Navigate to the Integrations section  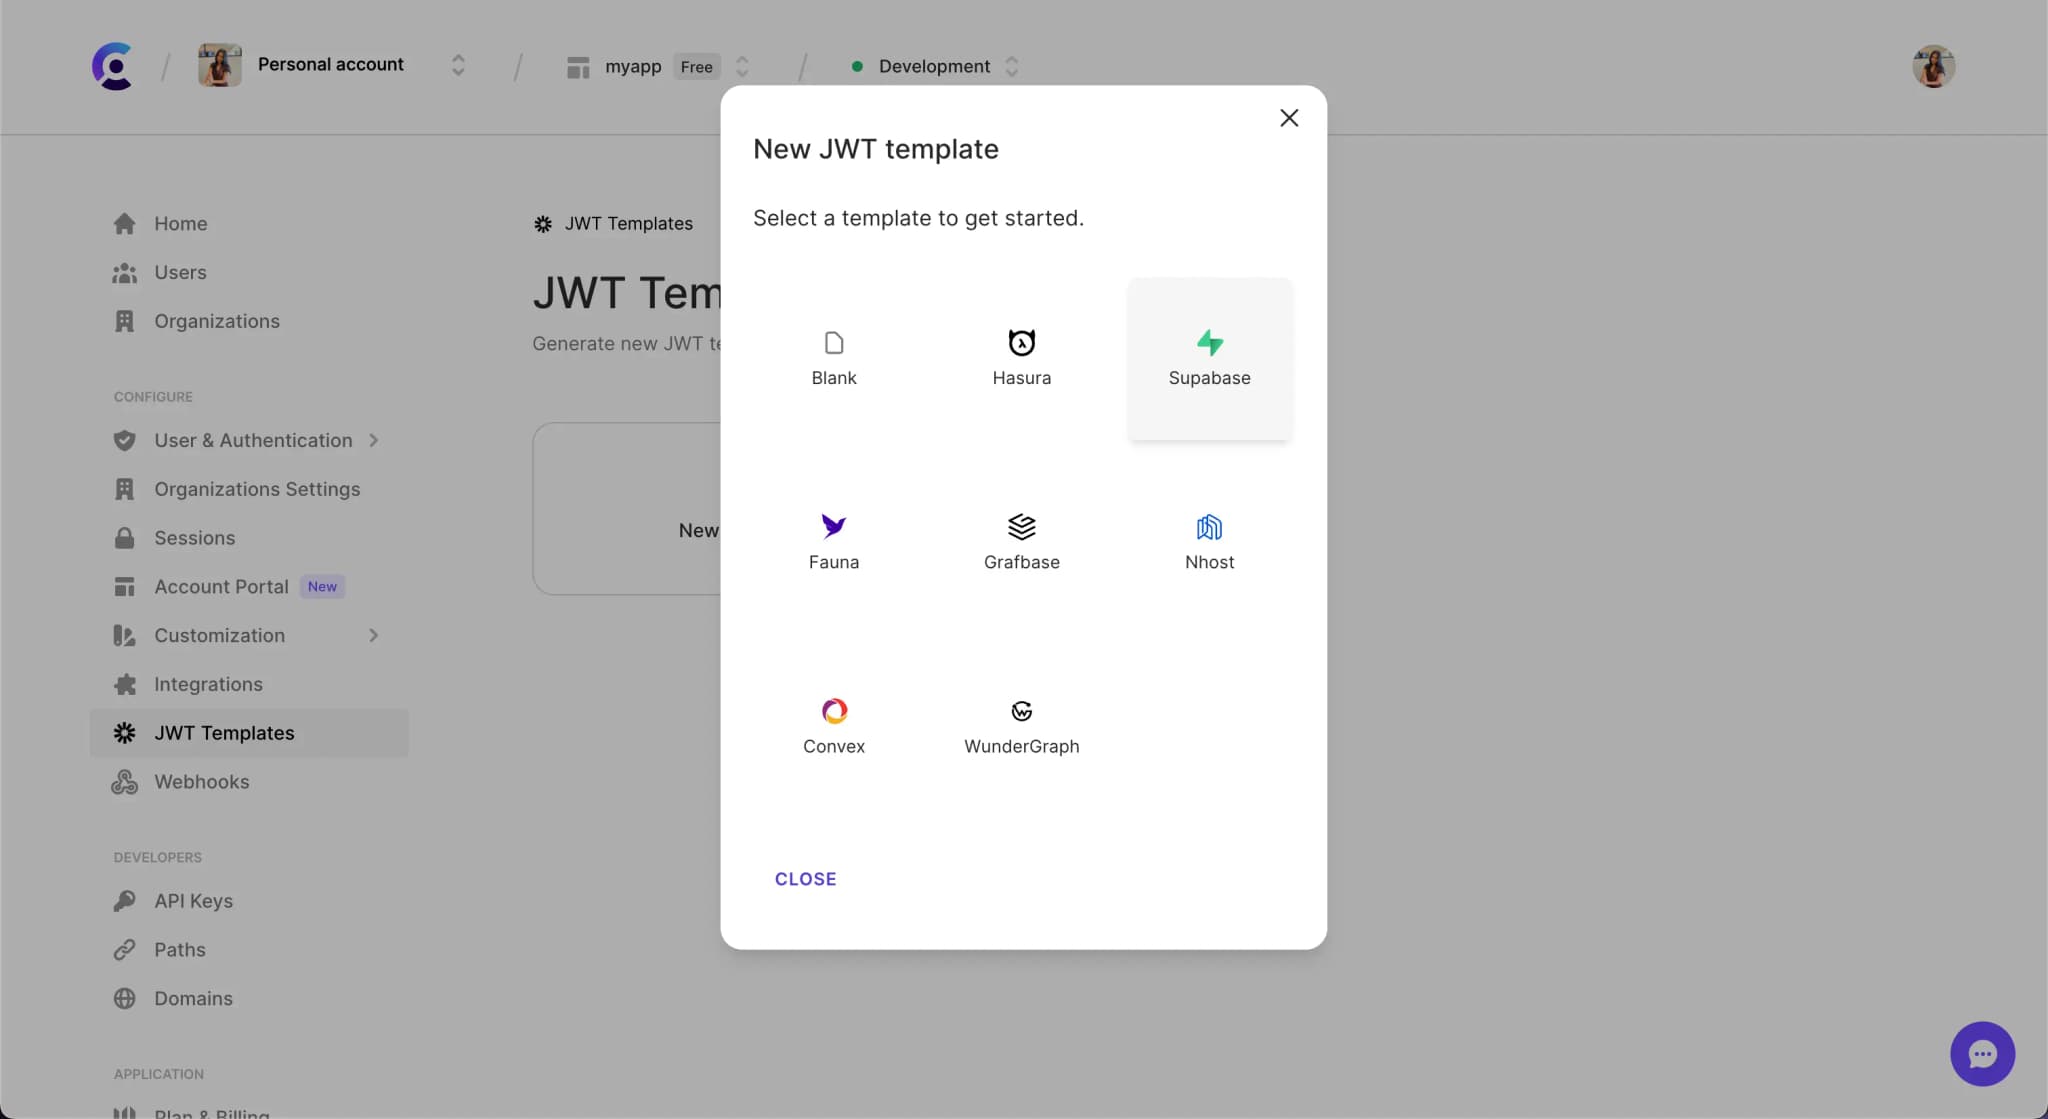pyautogui.click(x=208, y=684)
